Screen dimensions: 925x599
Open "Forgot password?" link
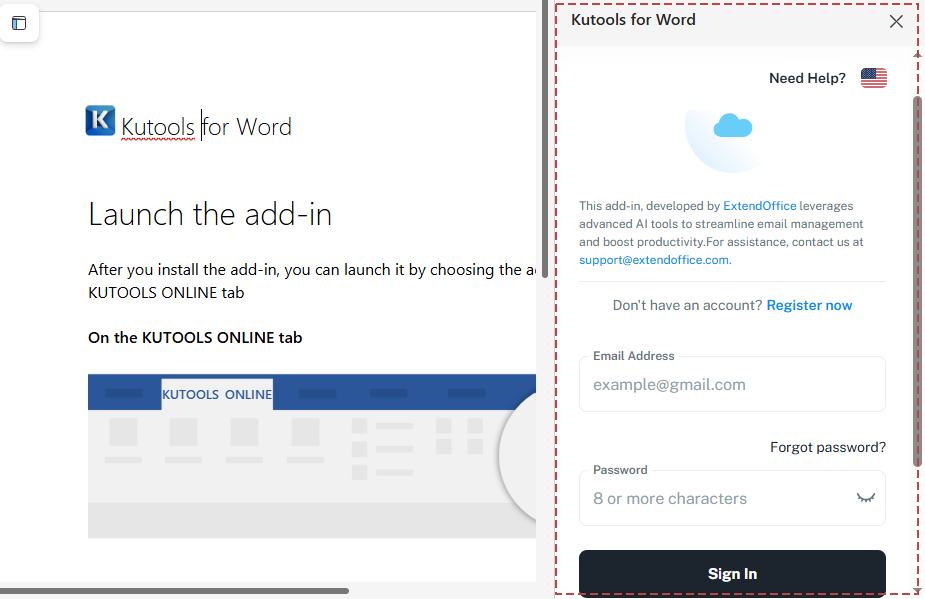[x=827, y=447]
